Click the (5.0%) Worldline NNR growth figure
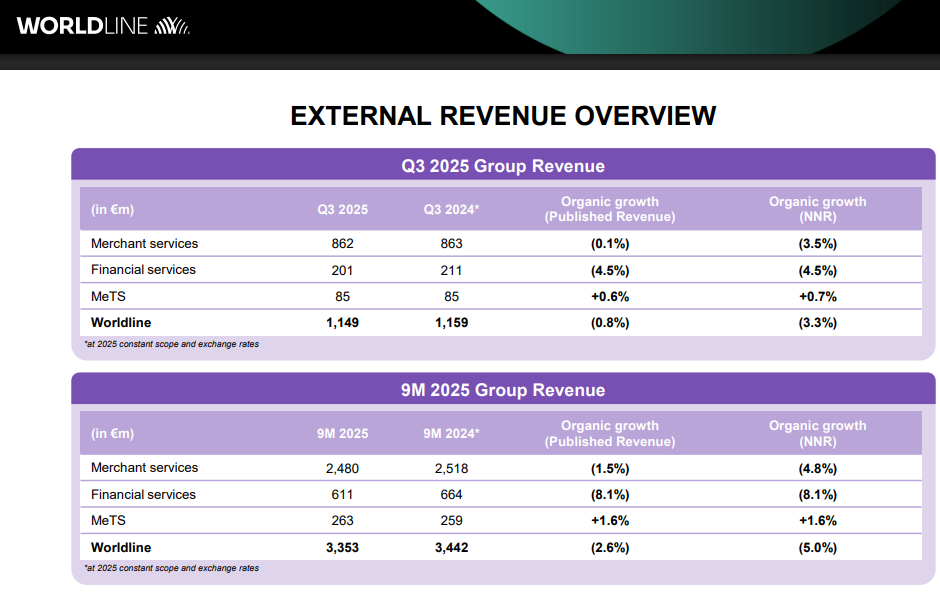The image size is (940, 597). pyautogui.click(x=817, y=547)
